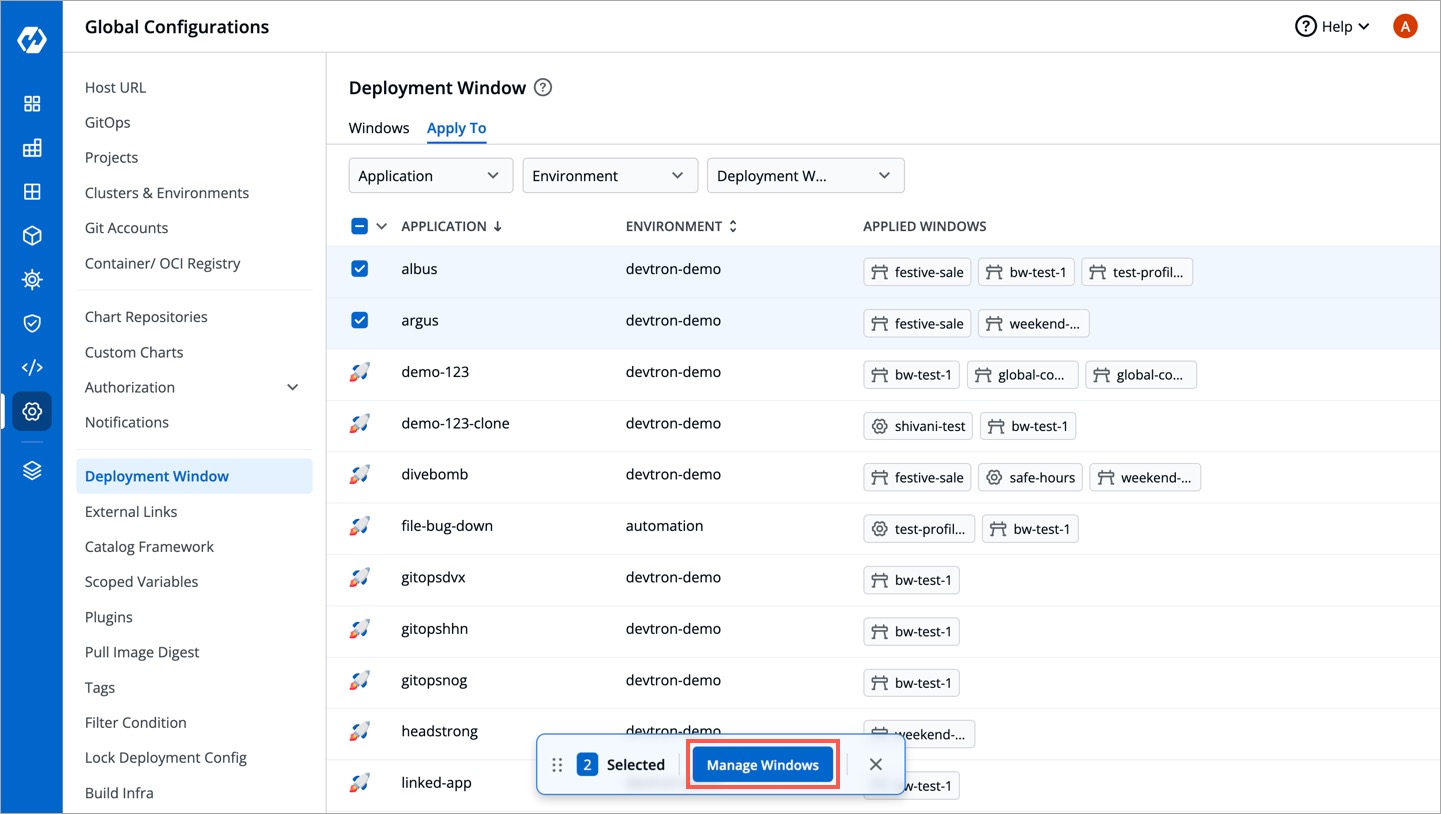Open the festive-sale window chip on albus
This screenshot has height=814, width=1441.
tap(916, 271)
